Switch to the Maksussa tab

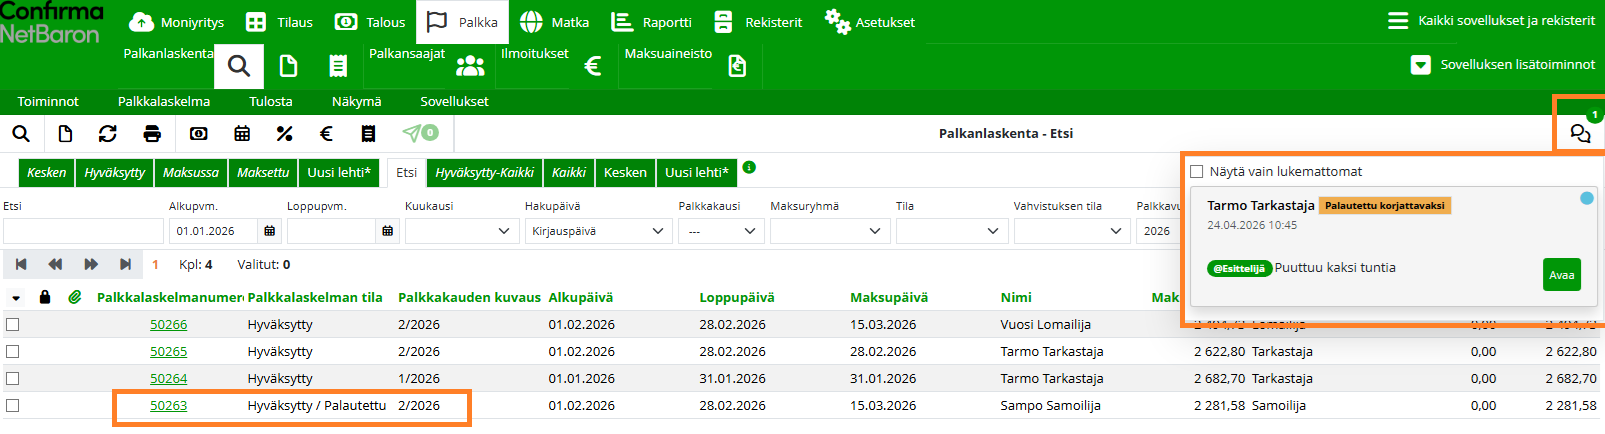click(x=191, y=172)
